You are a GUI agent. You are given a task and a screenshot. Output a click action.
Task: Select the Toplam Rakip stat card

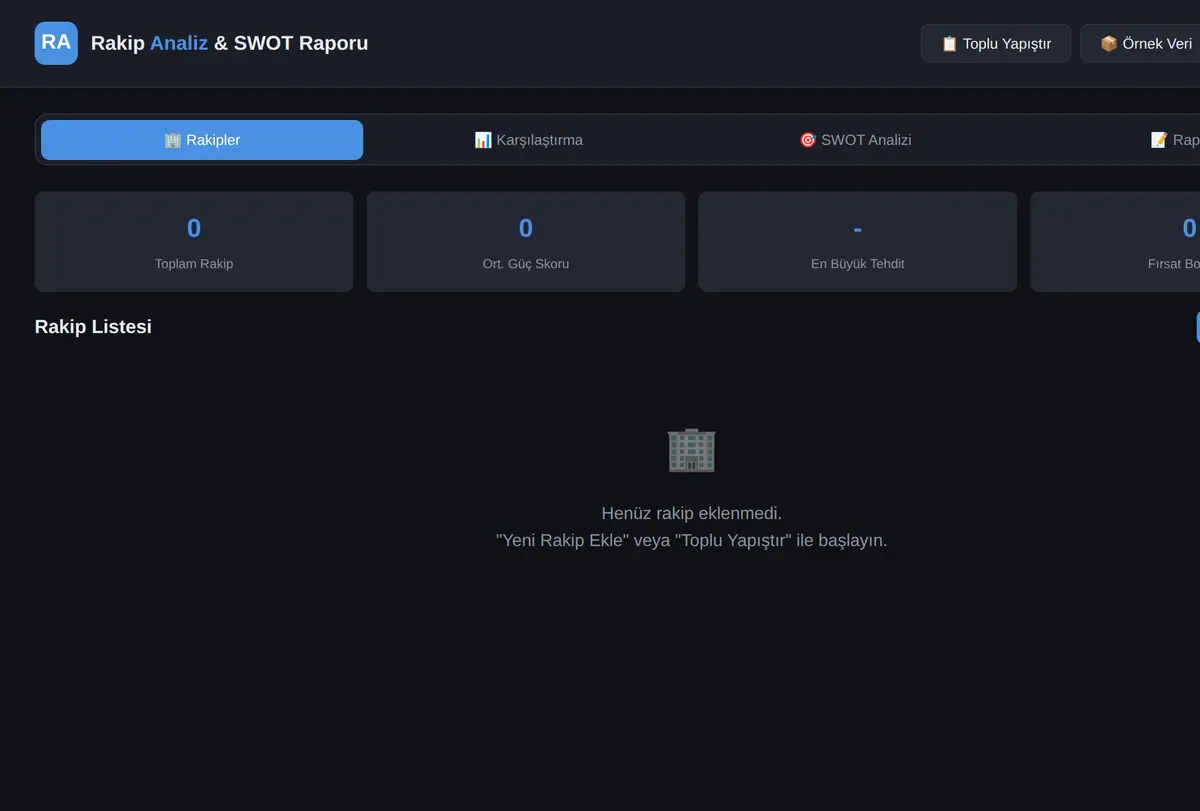pyautogui.click(x=194, y=242)
